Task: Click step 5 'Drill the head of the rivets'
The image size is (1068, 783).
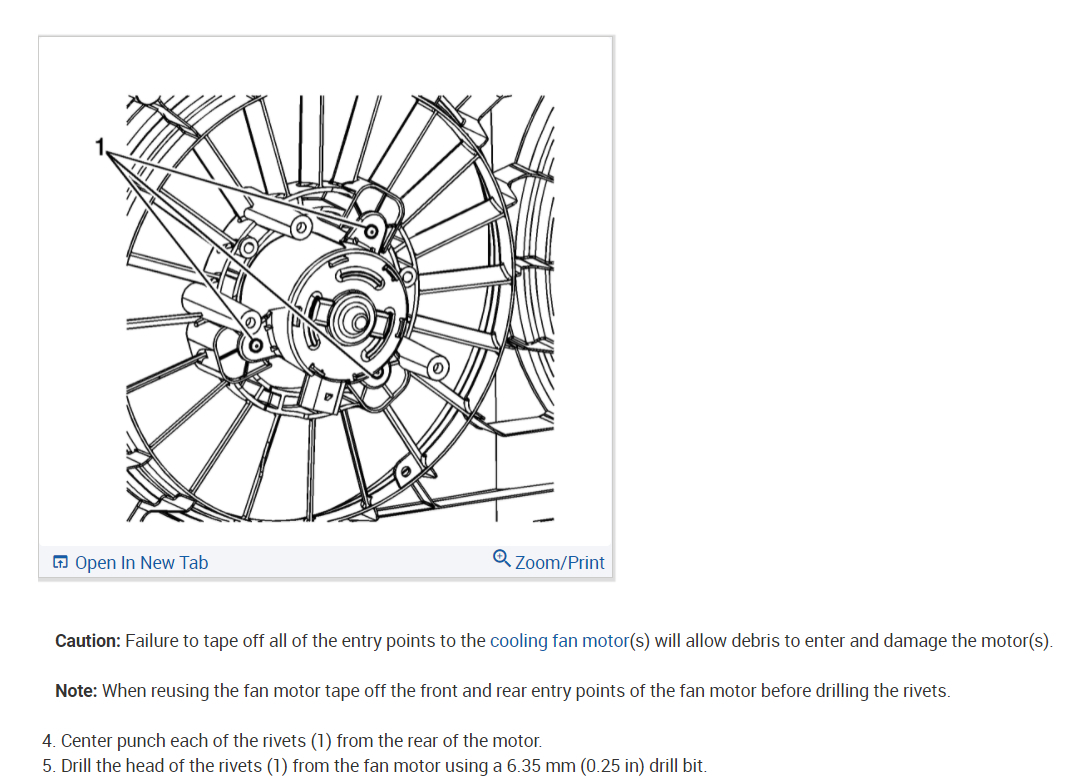Action: tap(375, 765)
